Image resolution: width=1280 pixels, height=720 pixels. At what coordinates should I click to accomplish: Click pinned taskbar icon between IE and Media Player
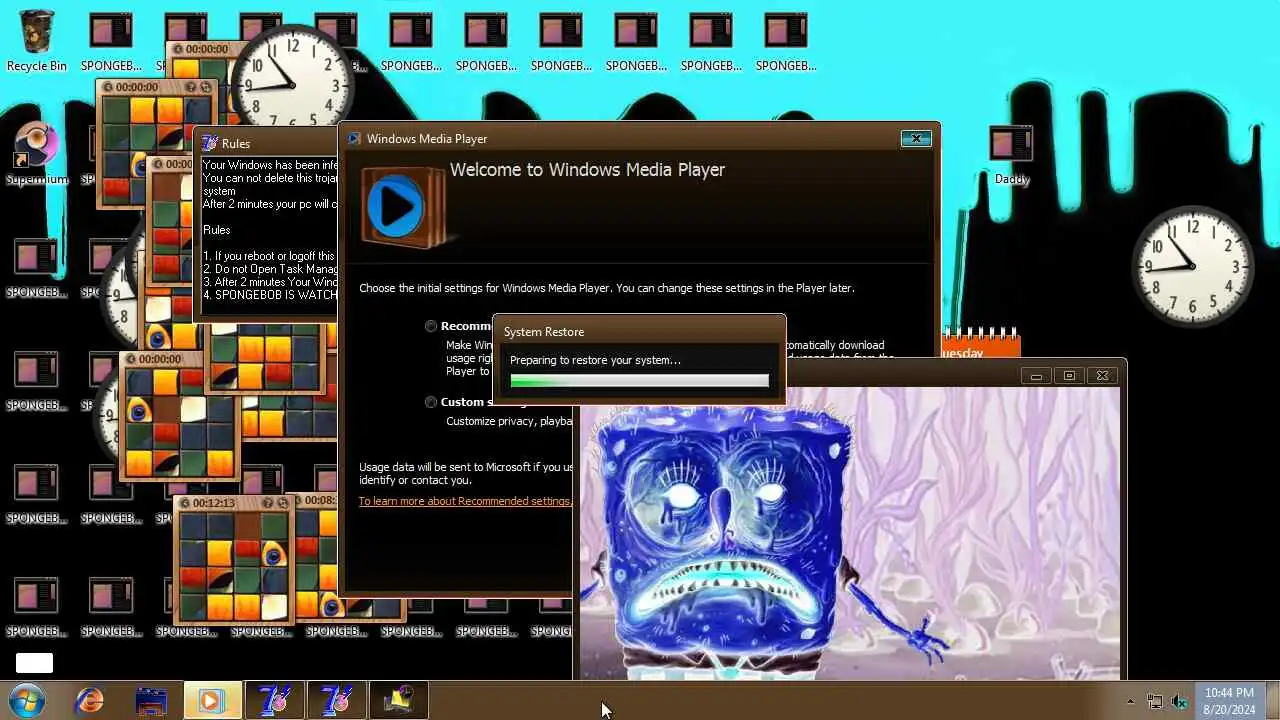(151, 700)
